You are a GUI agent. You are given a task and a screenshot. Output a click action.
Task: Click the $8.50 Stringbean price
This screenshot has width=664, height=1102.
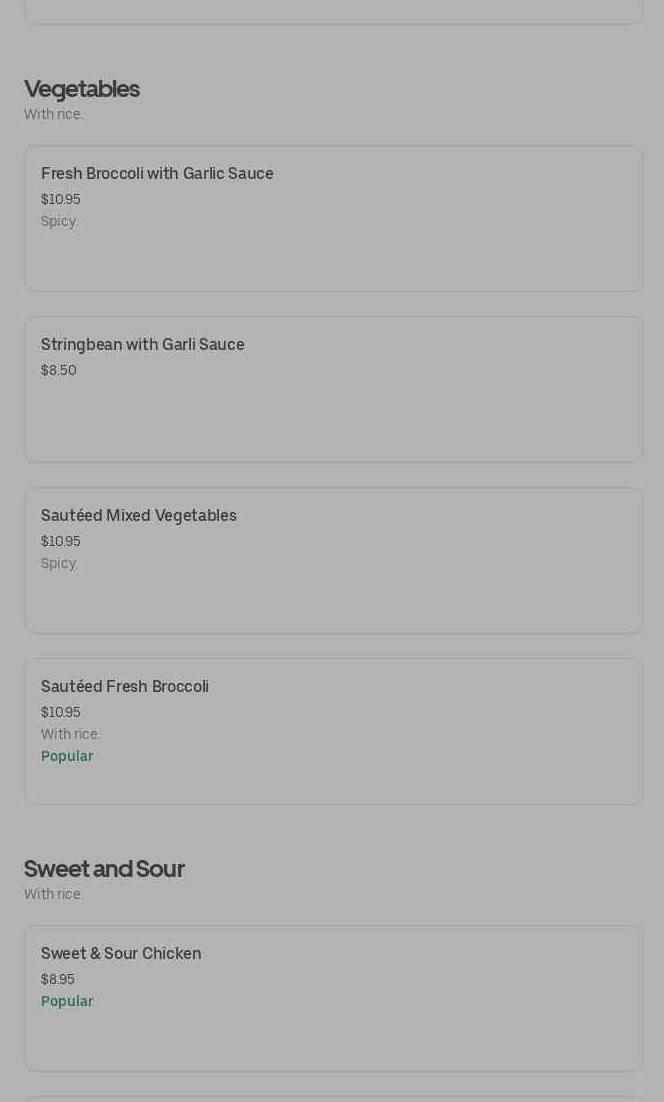pos(59,371)
